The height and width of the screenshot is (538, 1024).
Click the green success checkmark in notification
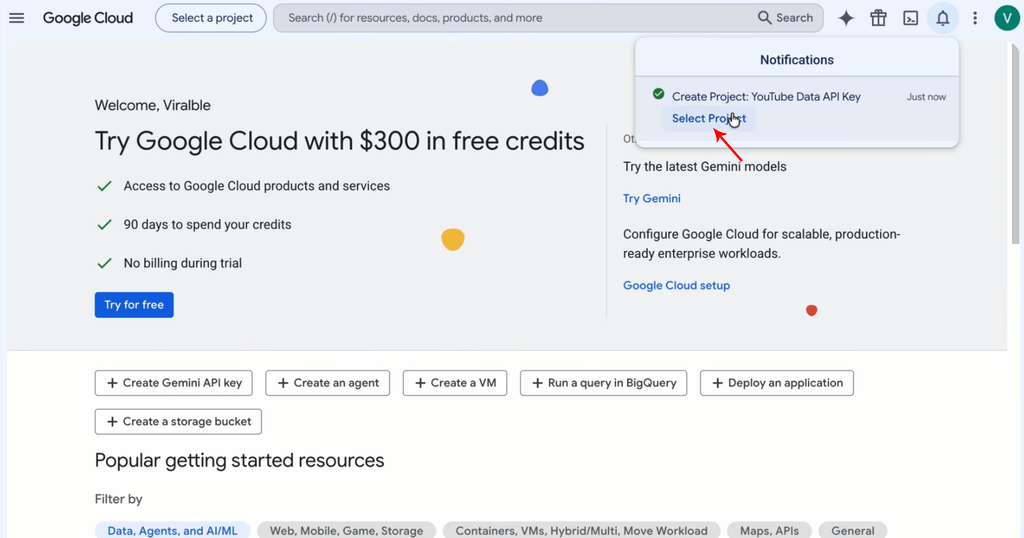tap(658, 94)
